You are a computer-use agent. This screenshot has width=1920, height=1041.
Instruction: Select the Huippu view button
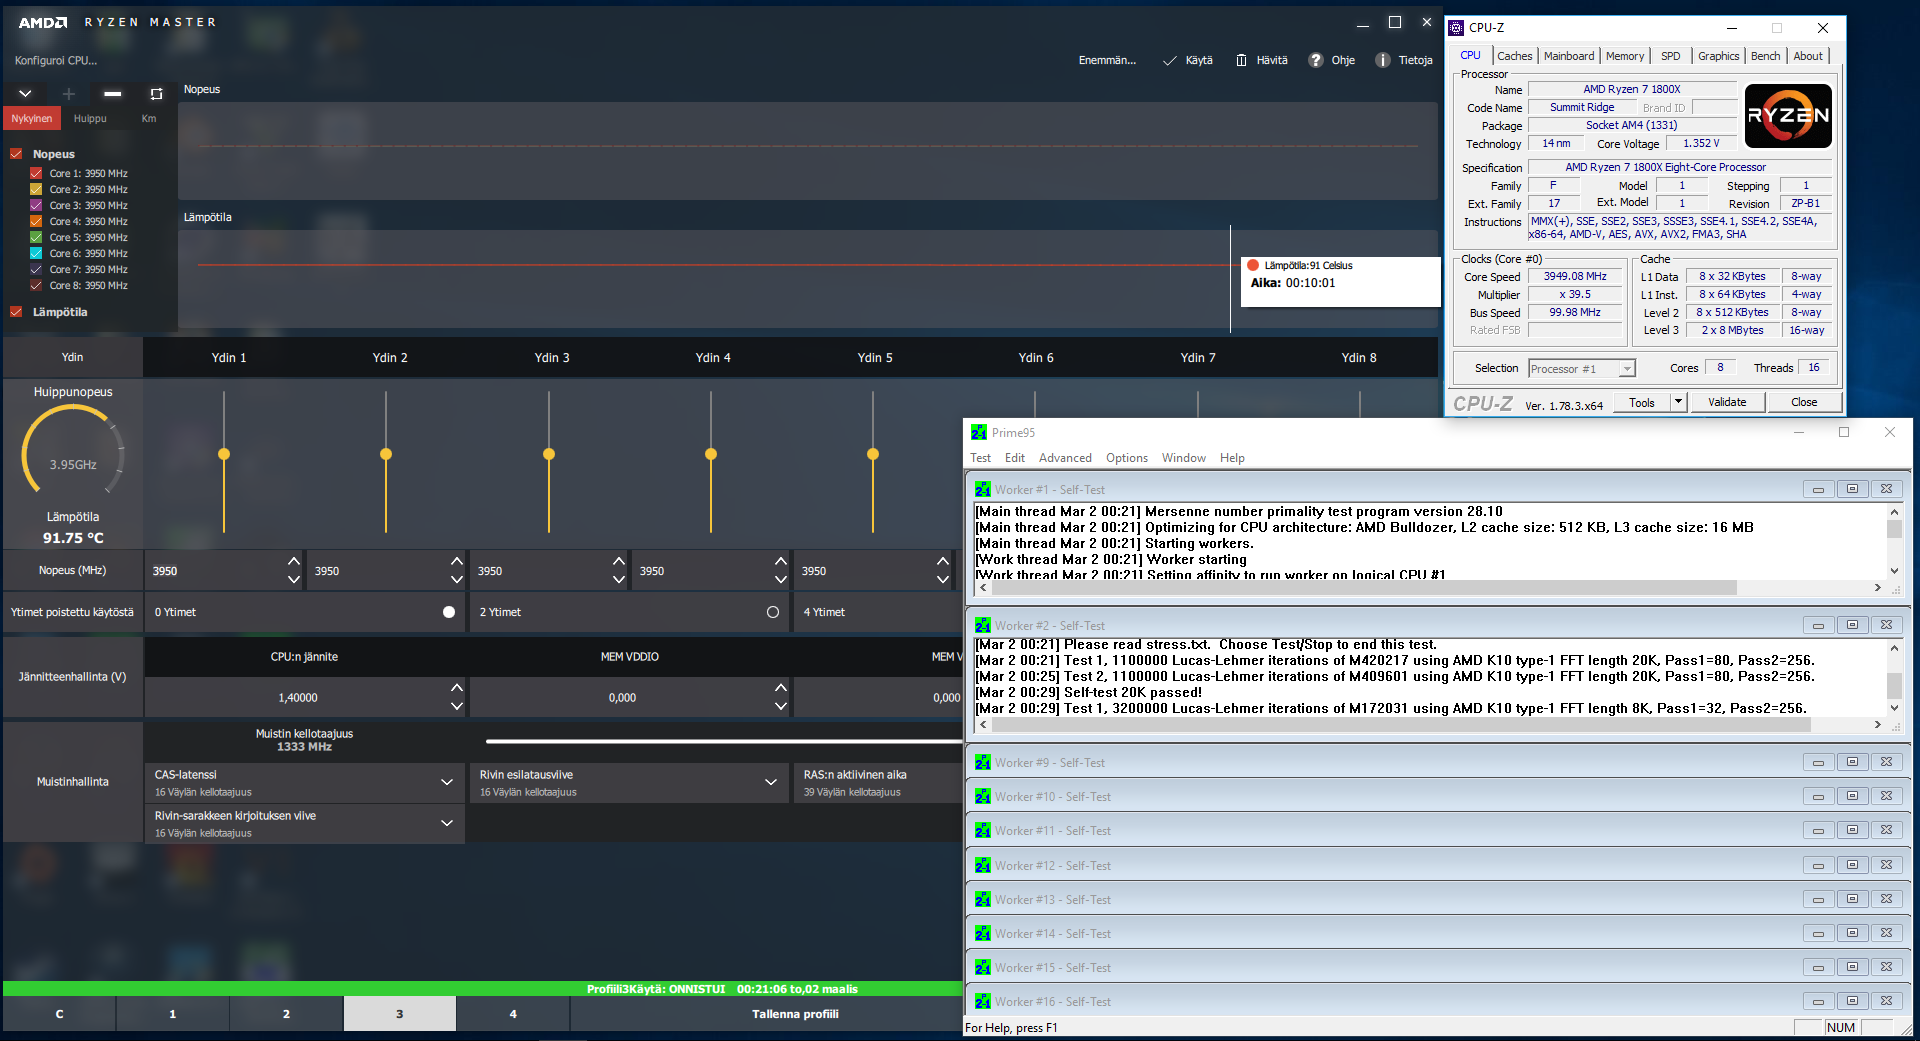click(x=90, y=118)
